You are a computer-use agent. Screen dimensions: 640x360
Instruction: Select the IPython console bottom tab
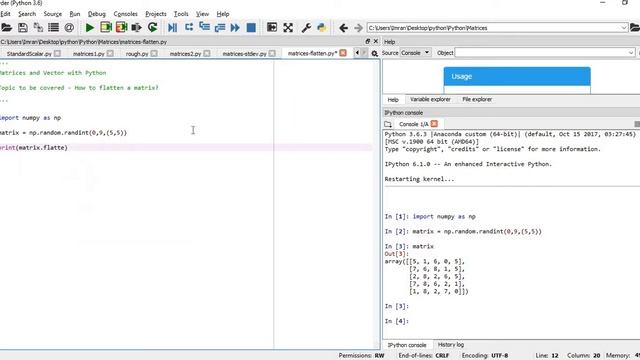407,345
